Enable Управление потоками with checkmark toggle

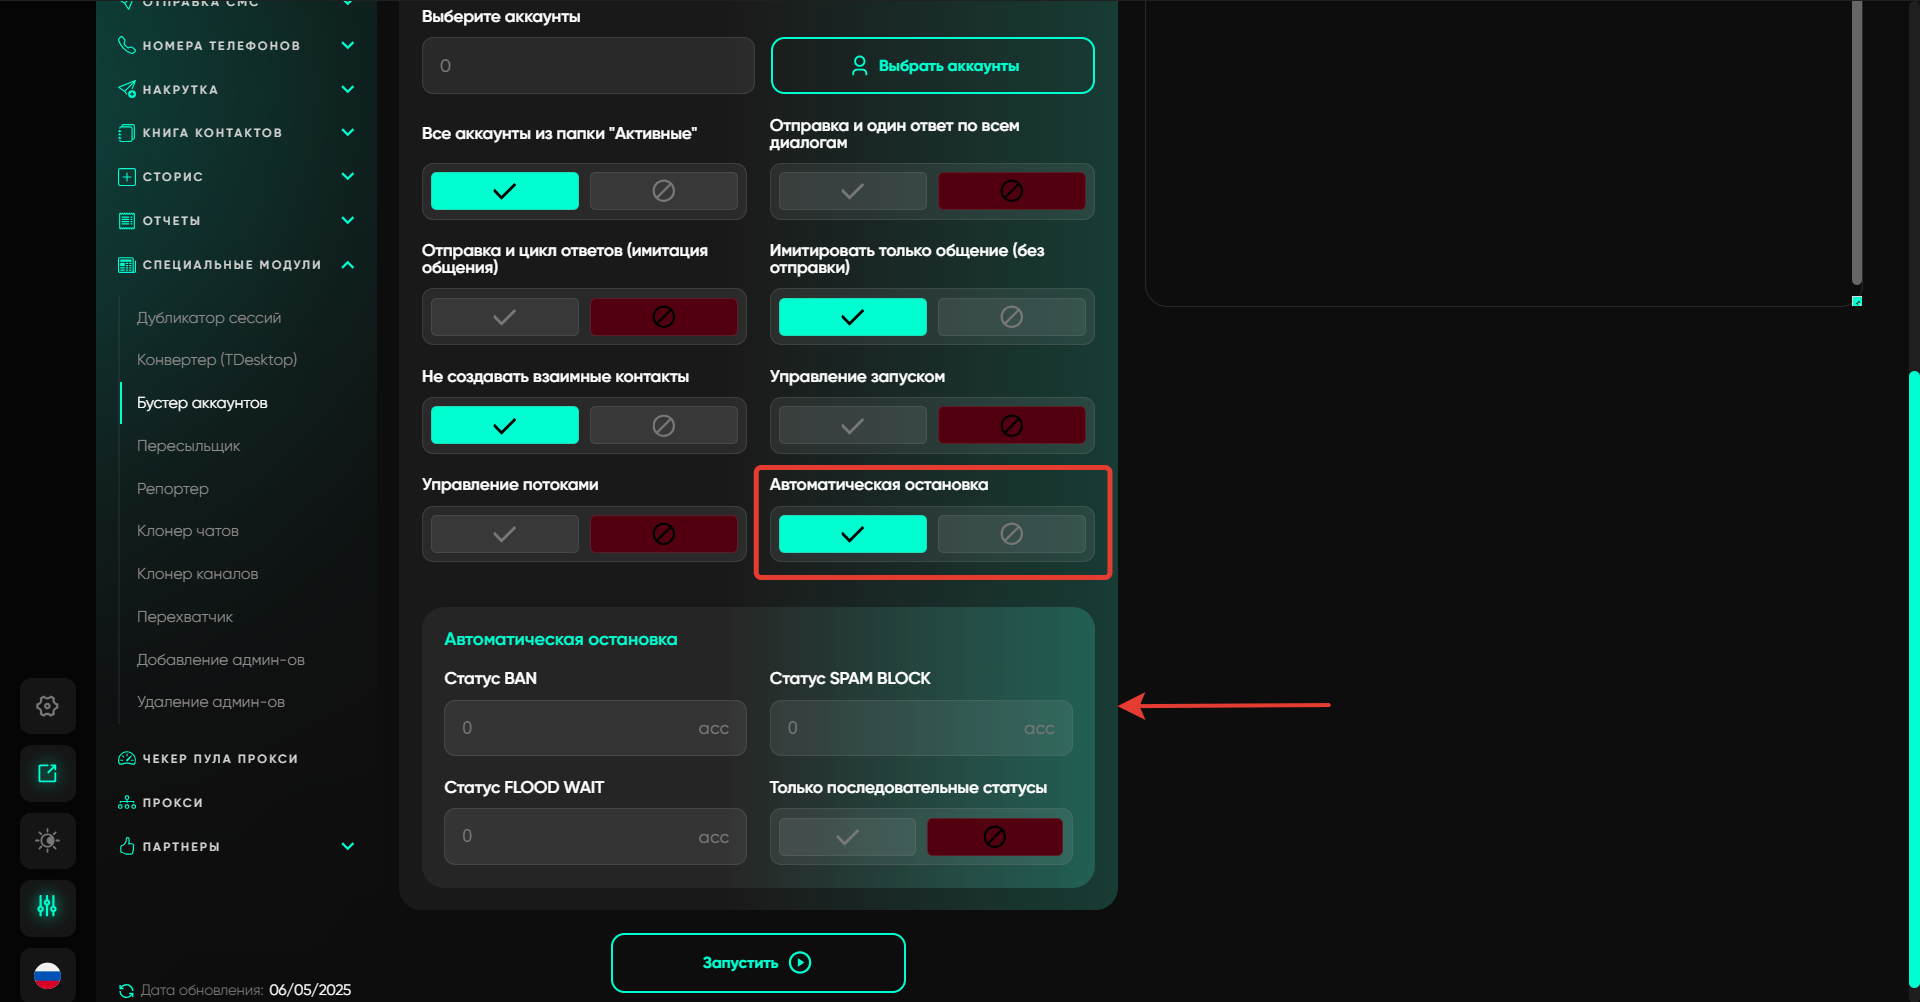tap(504, 534)
